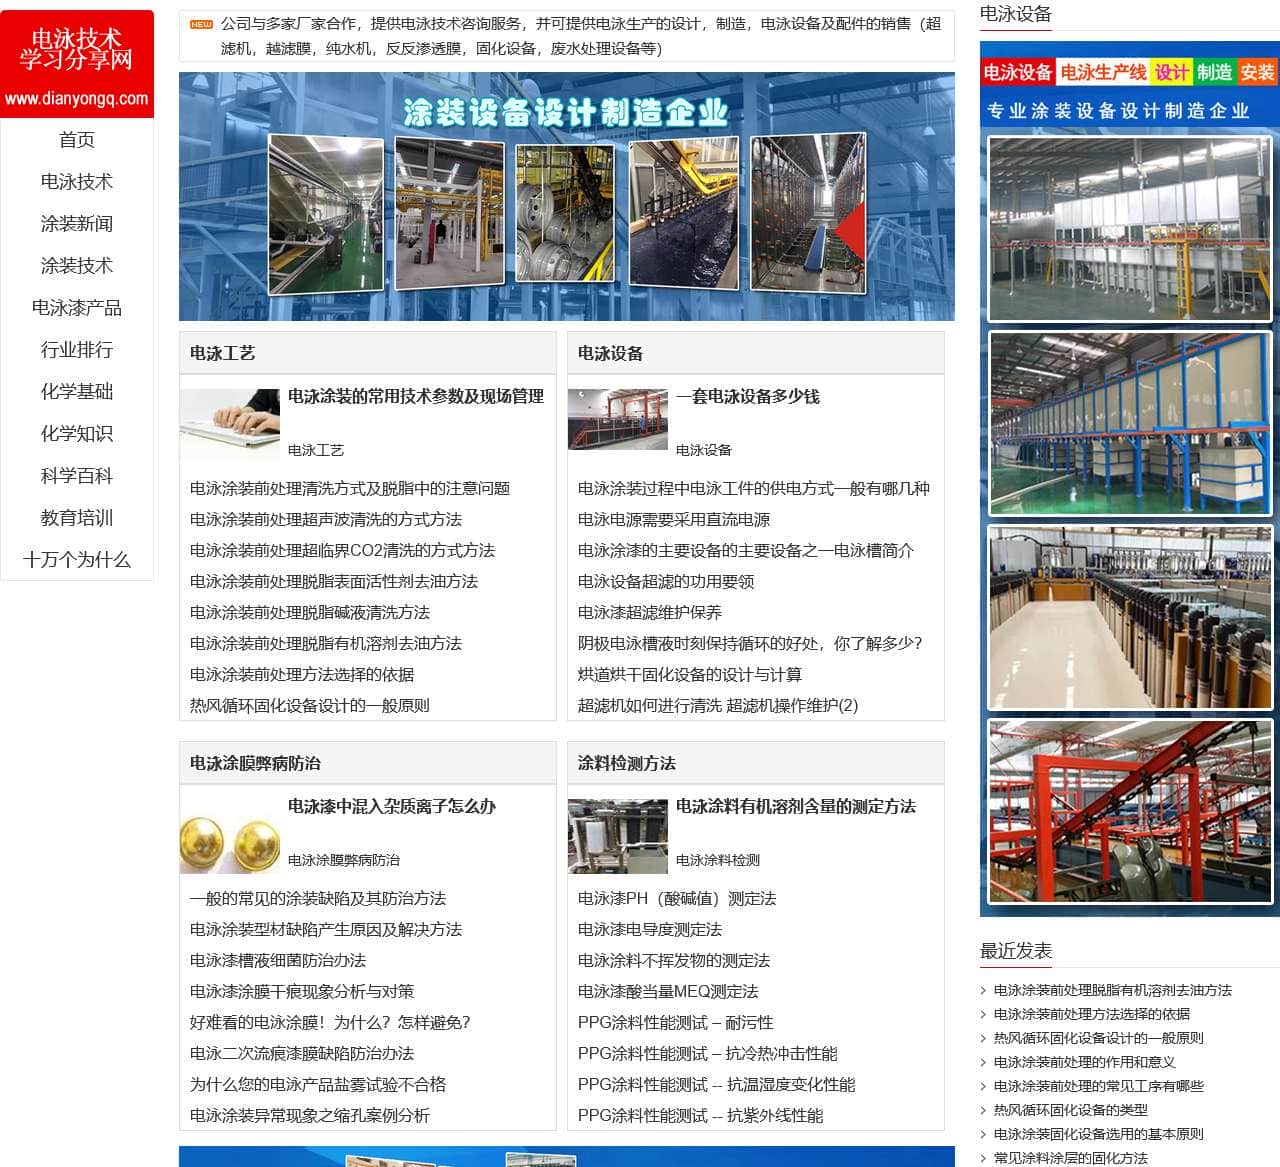The height and width of the screenshot is (1167, 1280).
Task: Open the 电泳技术 navigation item
Action: [x=77, y=182]
